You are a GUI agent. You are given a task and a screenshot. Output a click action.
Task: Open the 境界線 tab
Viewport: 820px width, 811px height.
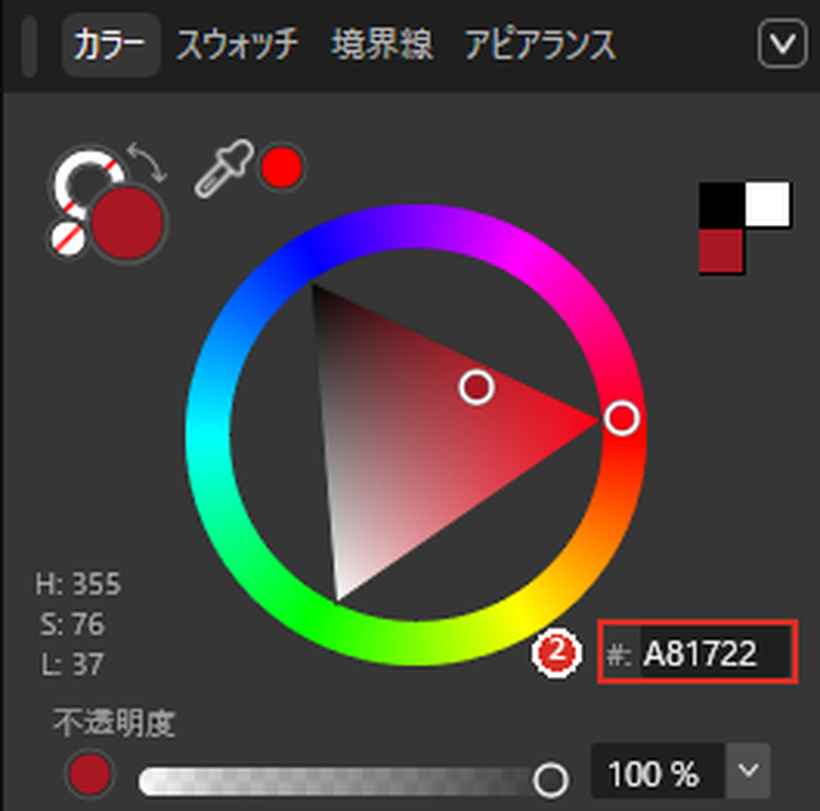click(x=382, y=44)
